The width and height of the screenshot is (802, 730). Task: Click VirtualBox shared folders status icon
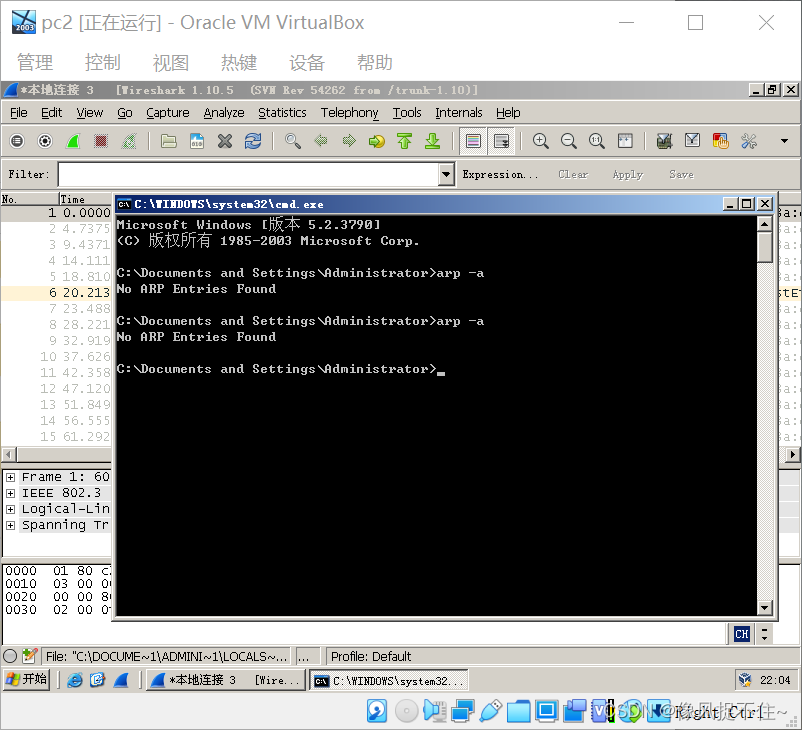pos(519,711)
